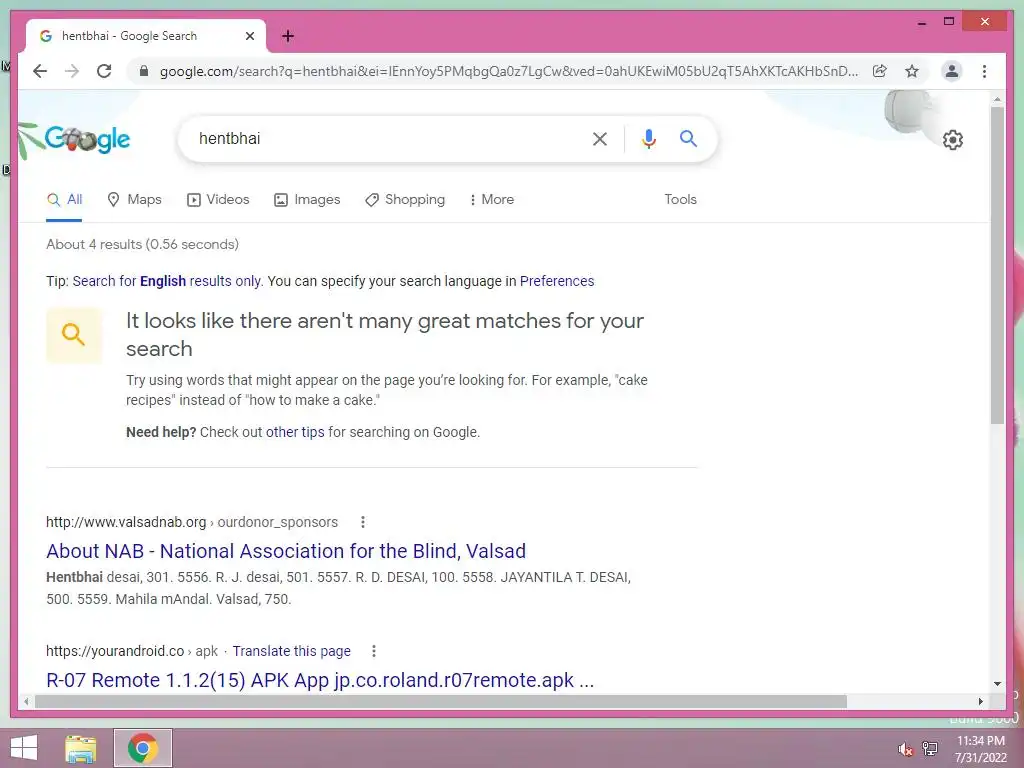Open options for yourandroid.co result
This screenshot has width=1024, height=768.
pos(374,651)
